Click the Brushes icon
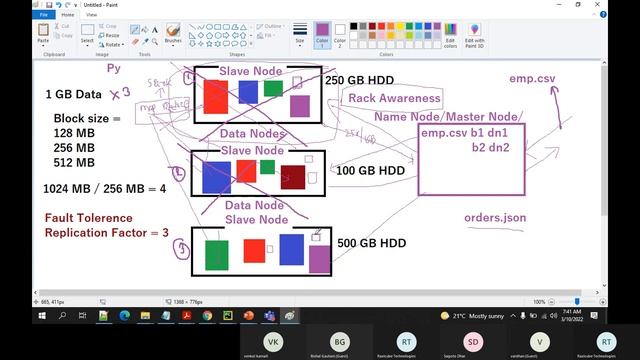This screenshot has width=640, height=360. click(173, 31)
